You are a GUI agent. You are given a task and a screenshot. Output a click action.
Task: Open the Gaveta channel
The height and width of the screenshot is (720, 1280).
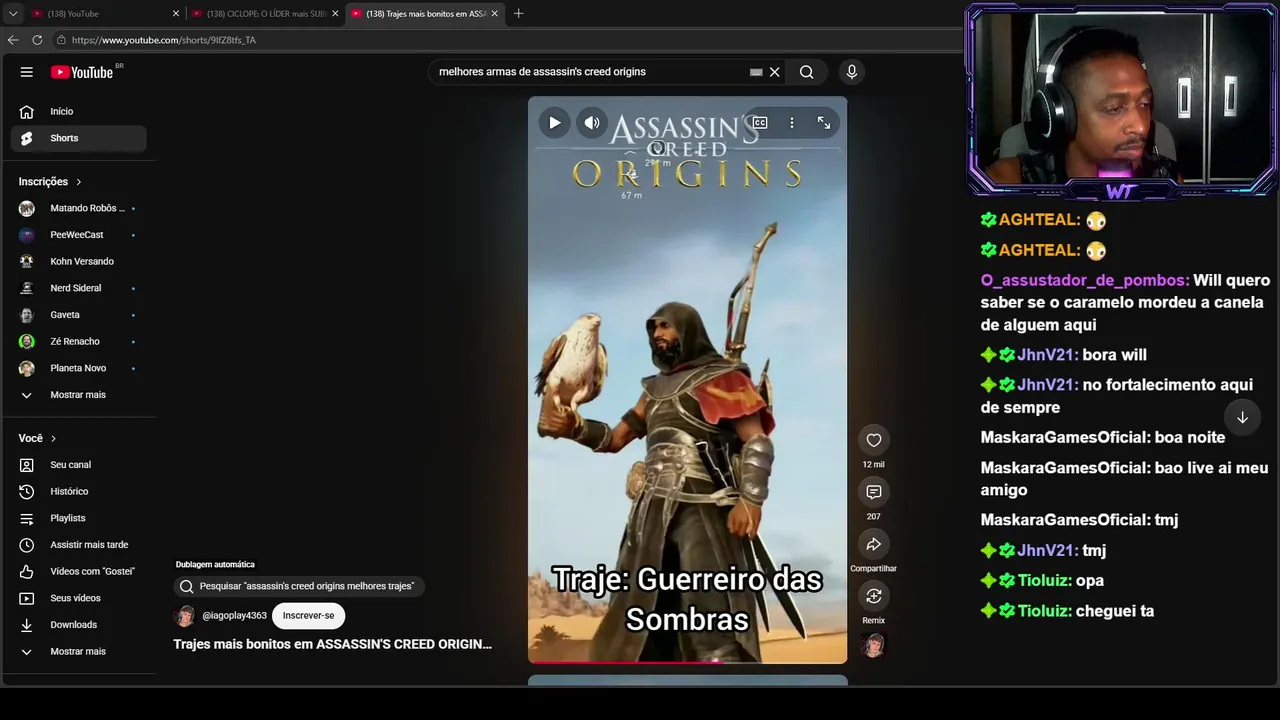coord(78,315)
